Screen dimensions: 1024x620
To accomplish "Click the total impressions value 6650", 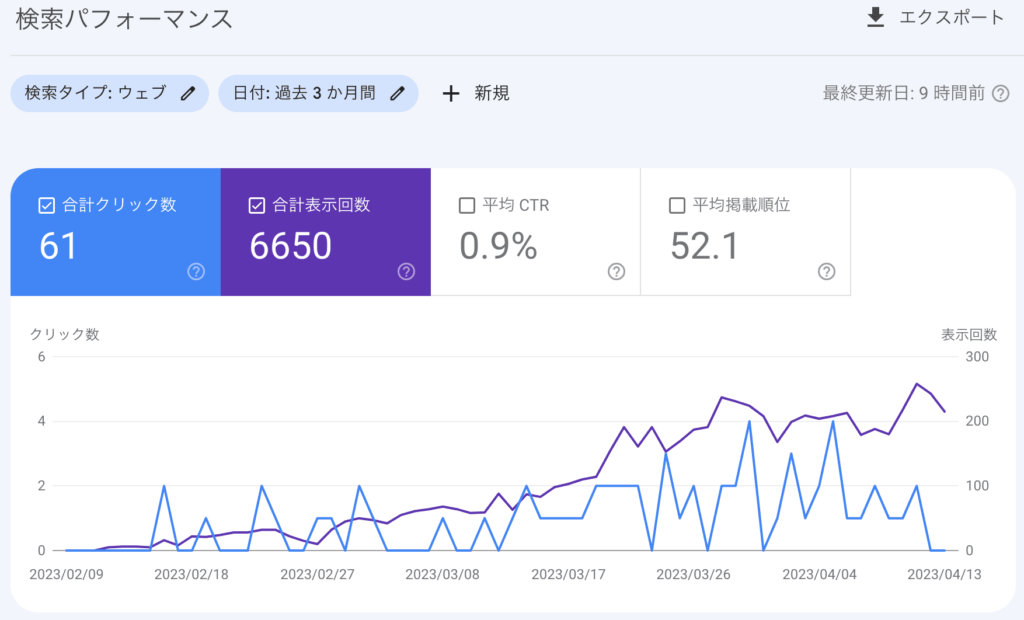I will coord(291,246).
